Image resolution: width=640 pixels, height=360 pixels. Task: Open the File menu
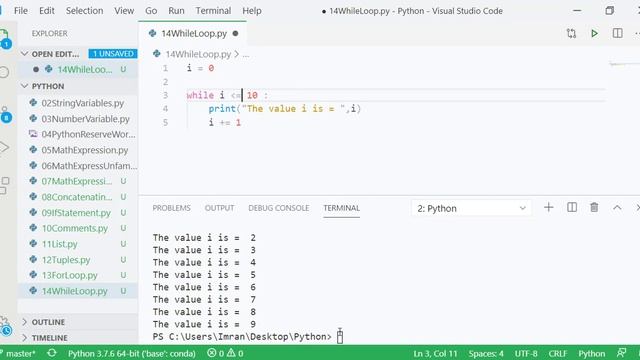pyautogui.click(x=21, y=11)
